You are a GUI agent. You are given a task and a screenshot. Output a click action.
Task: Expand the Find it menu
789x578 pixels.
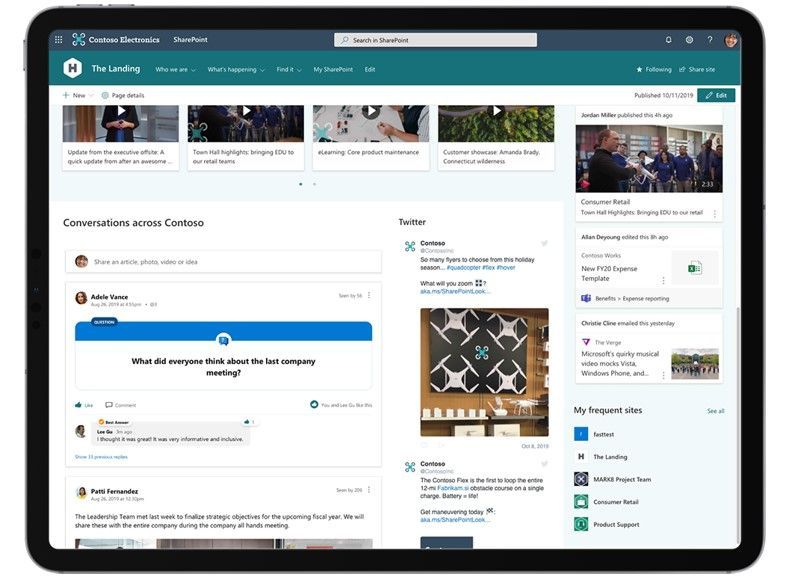point(289,69)
